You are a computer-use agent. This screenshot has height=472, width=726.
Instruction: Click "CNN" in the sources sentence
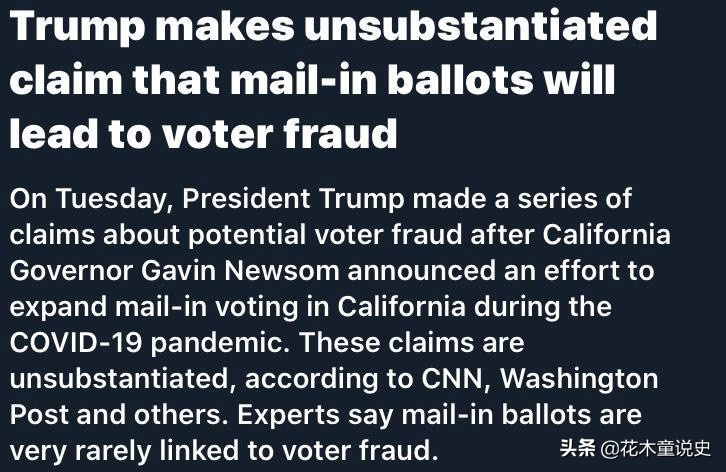click(x=452, y=379)
